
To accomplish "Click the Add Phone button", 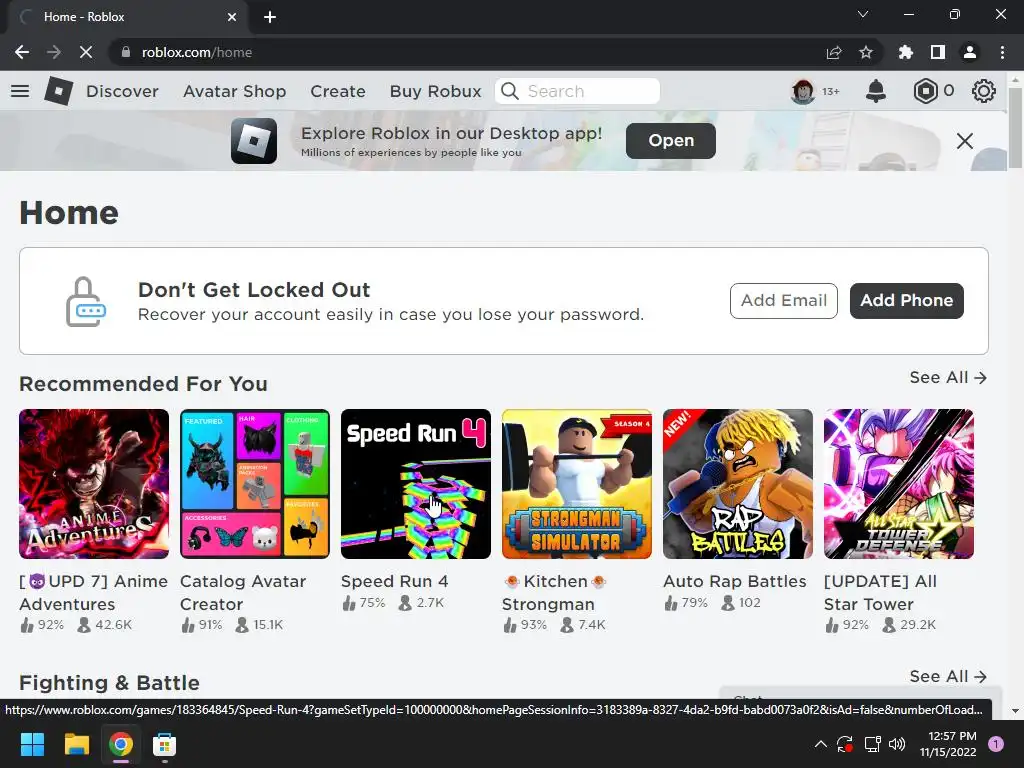I will pos(906,300).
